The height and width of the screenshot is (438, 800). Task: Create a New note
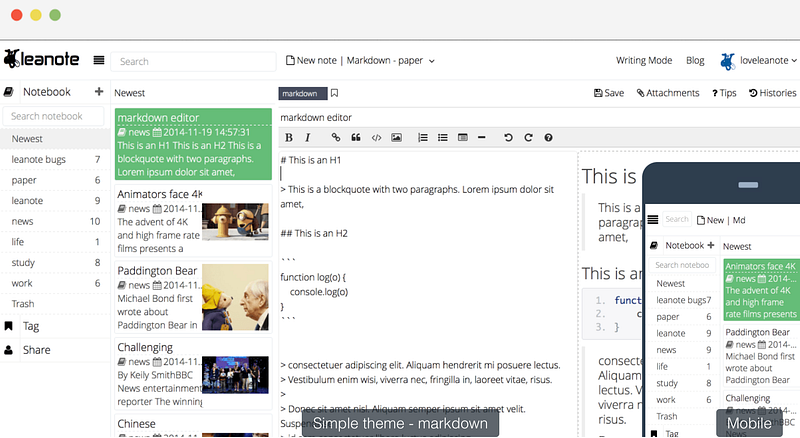[x=311, y=60]
